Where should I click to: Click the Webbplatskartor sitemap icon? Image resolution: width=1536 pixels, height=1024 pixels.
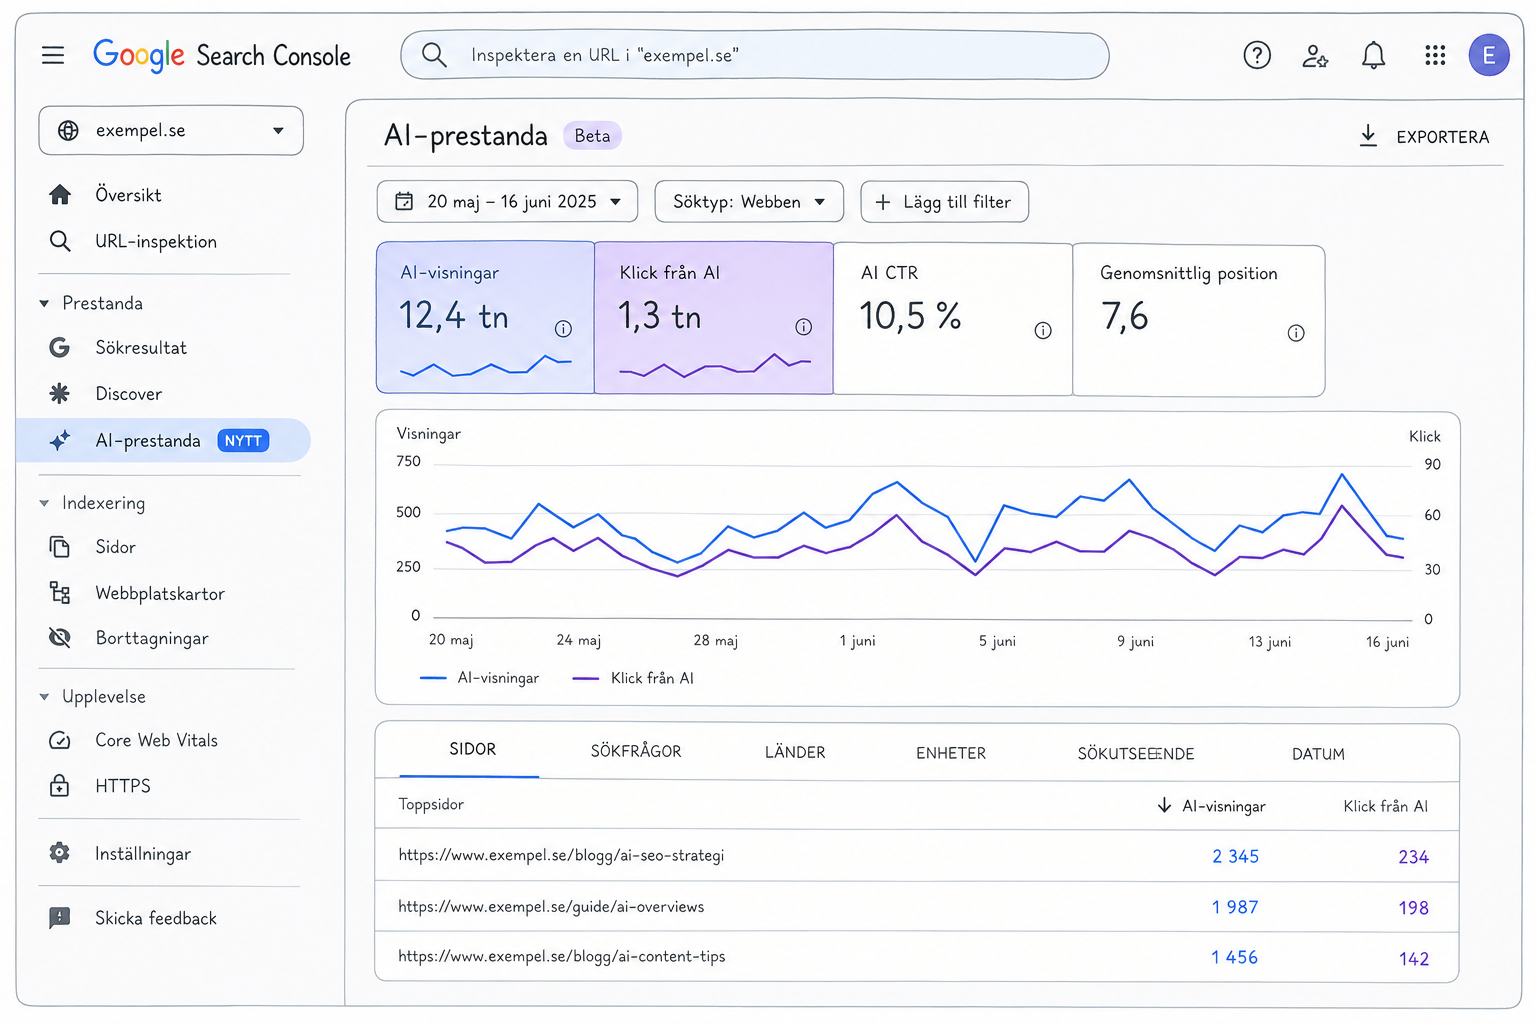click(x=60, y=593)
